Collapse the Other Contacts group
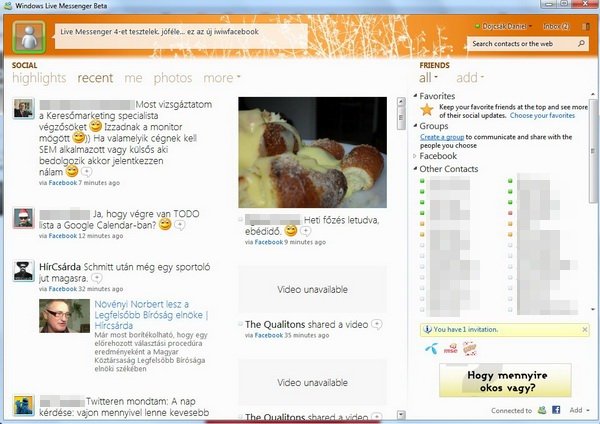The image size is (600, 424). [x=416, y=169]
